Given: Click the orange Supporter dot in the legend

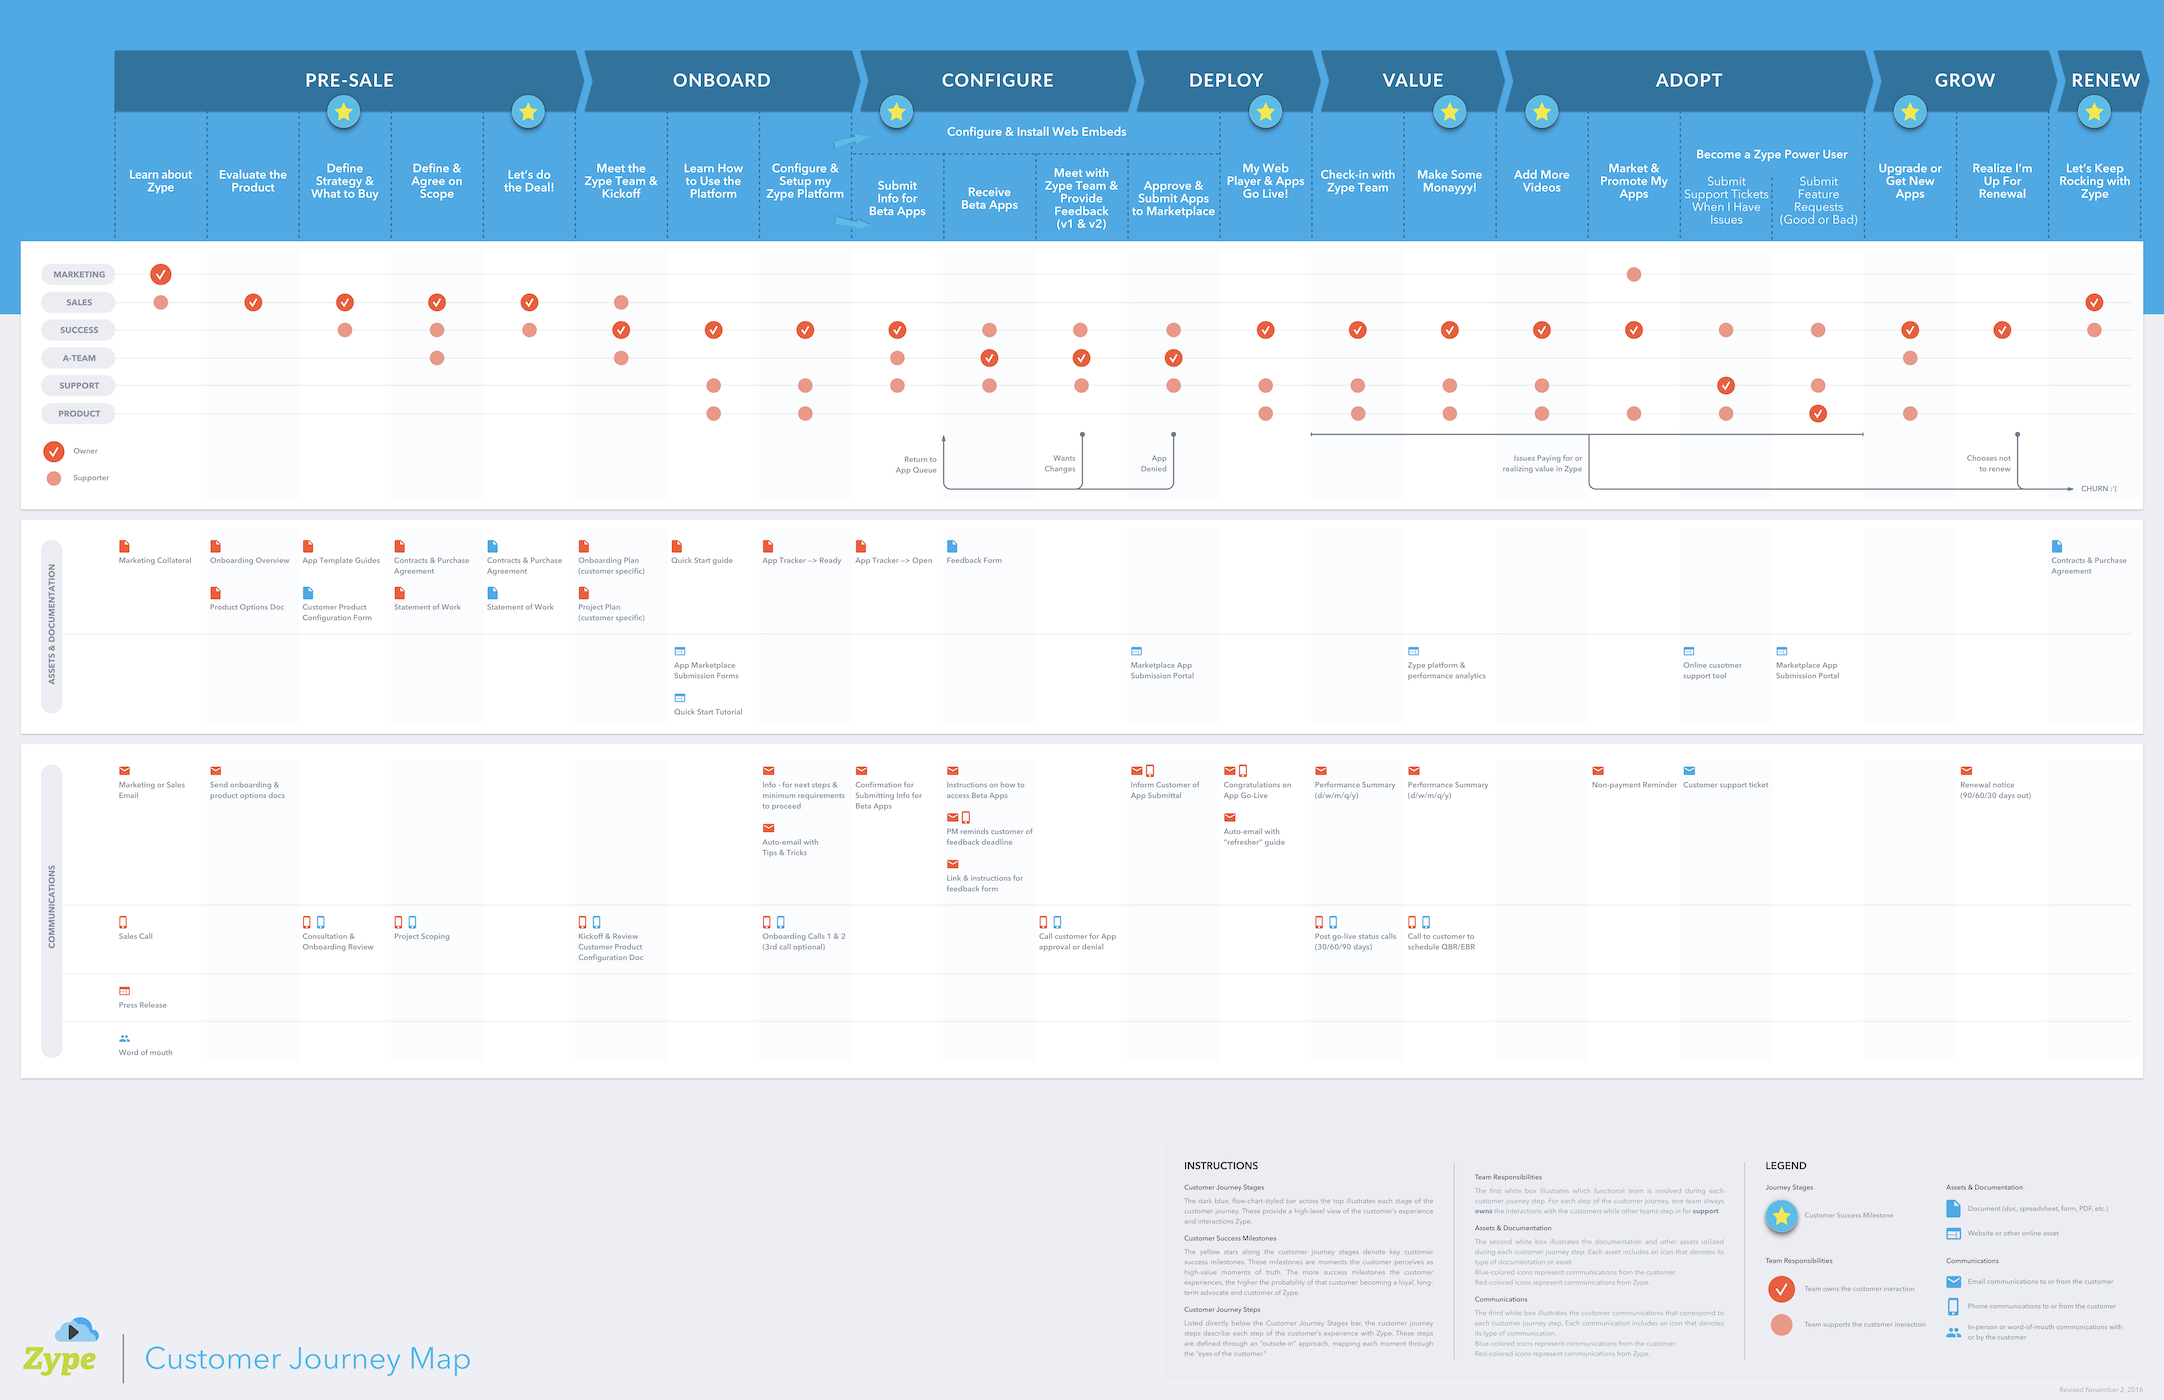Looking at the screenshot, I should 54,477.
